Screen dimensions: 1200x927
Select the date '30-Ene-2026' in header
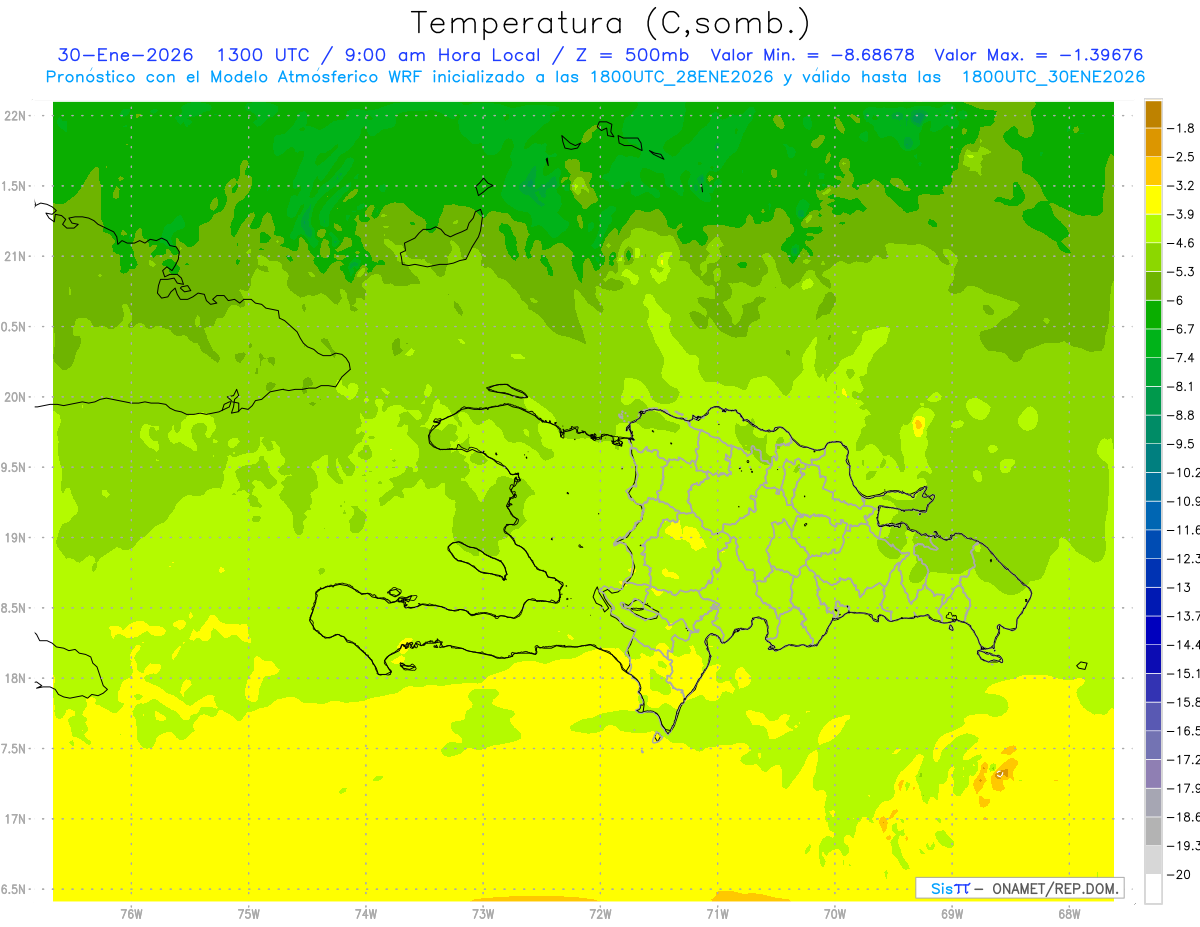126,55
